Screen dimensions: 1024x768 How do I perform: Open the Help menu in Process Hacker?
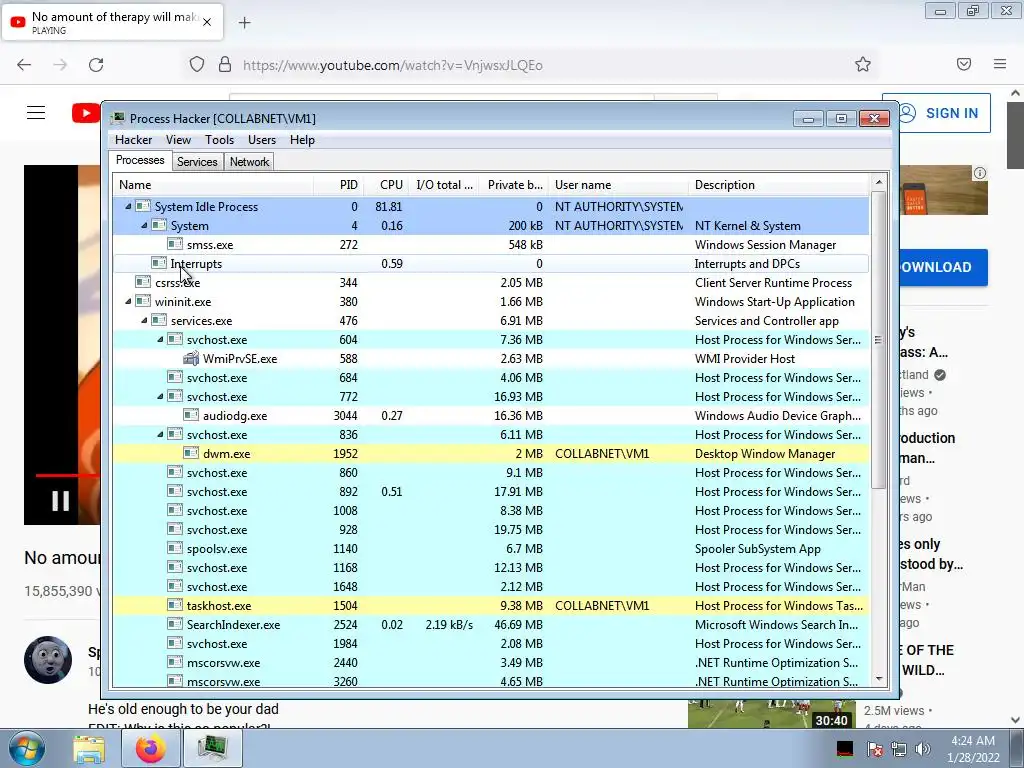302,140
